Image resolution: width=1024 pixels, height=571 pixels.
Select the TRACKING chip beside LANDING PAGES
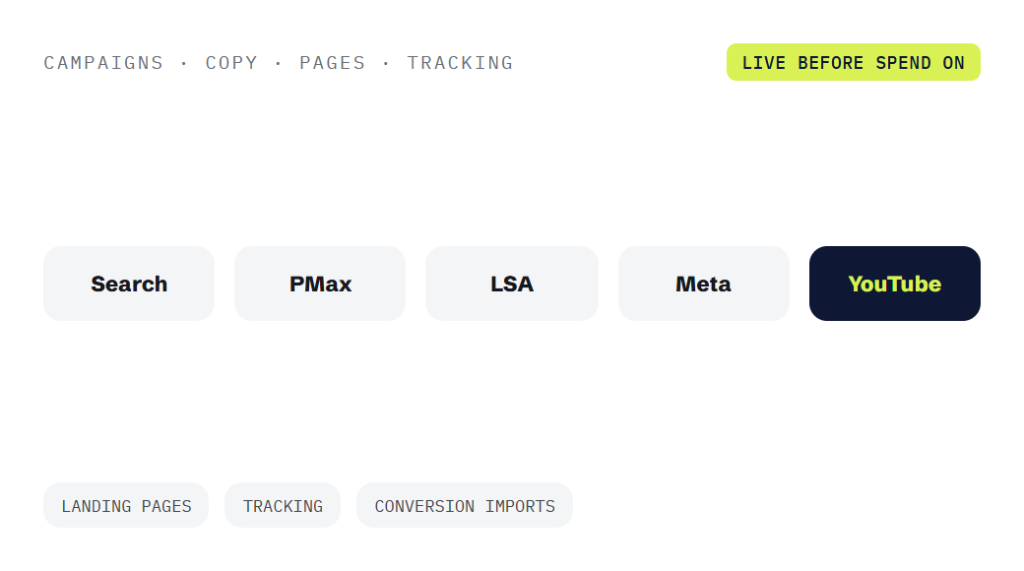point(283,506)
